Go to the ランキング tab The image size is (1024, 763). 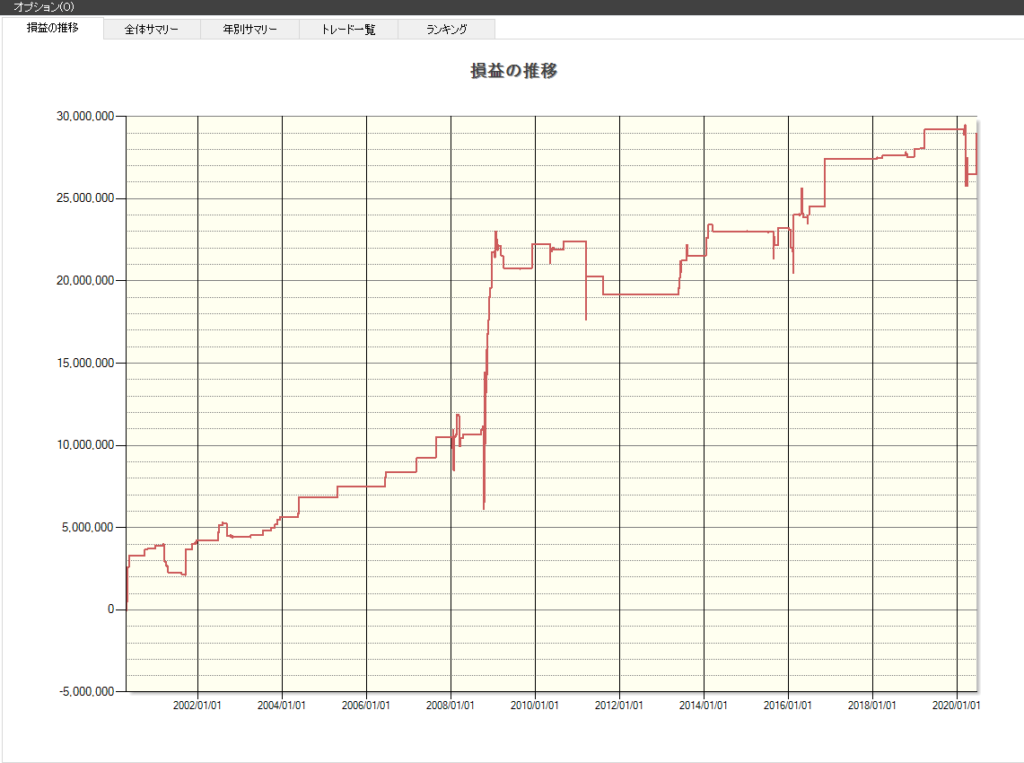(447, 29)
